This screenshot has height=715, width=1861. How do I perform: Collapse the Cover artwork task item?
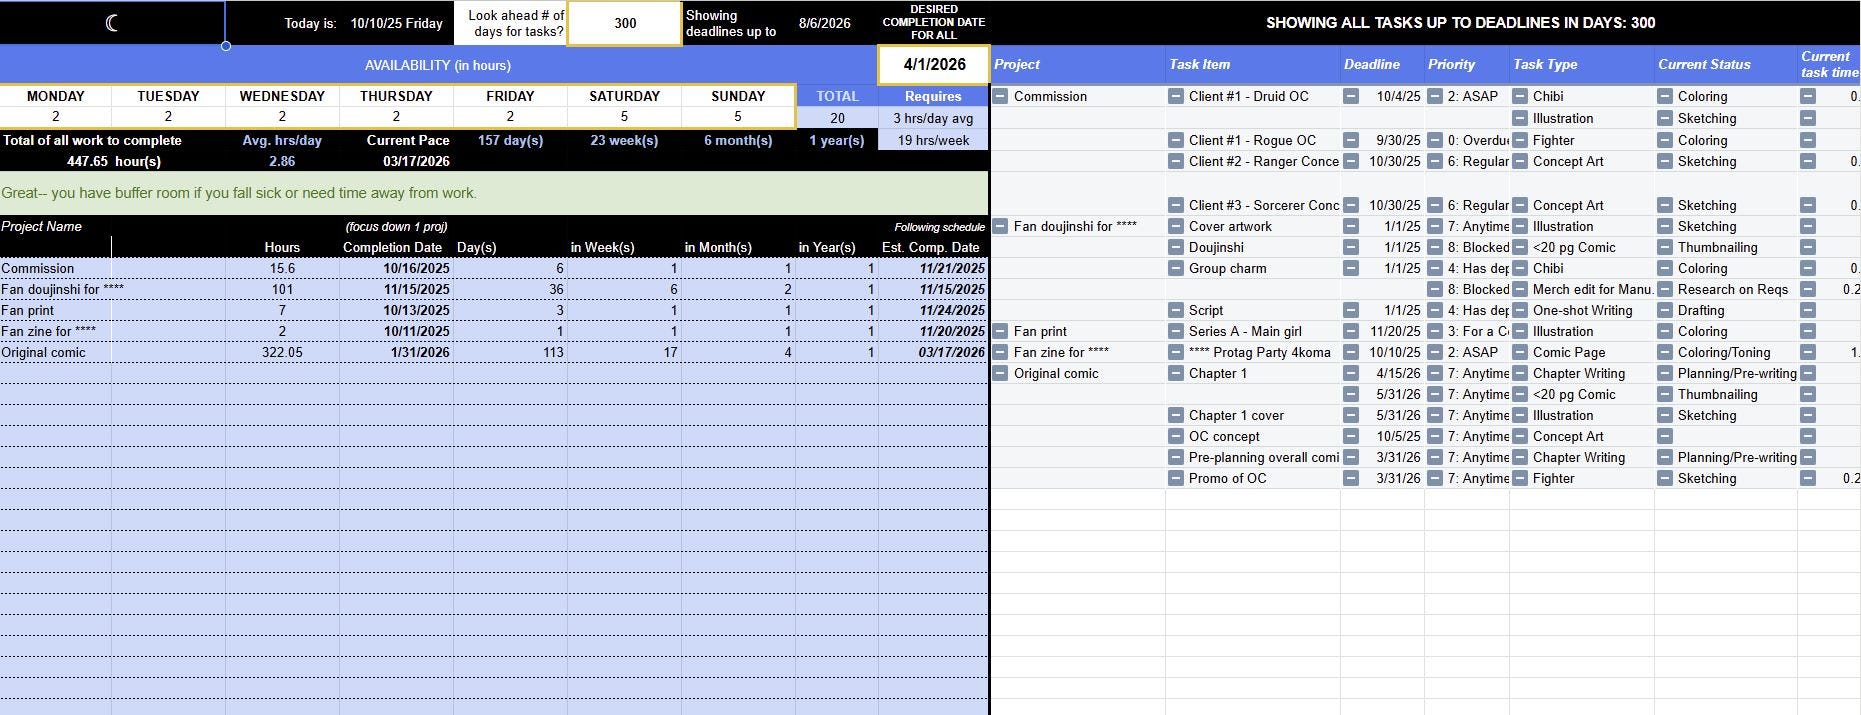pyautogui.click(x=1176, y=227)
